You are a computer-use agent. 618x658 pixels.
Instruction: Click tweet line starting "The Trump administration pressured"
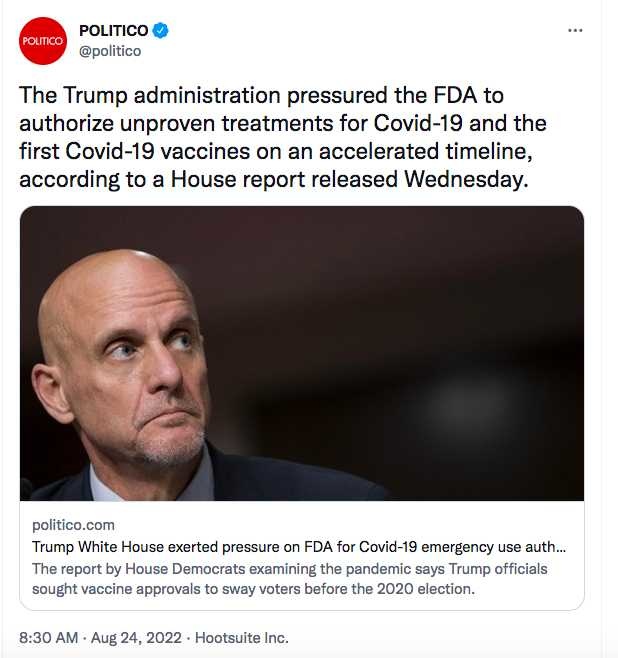pos(261,95)
